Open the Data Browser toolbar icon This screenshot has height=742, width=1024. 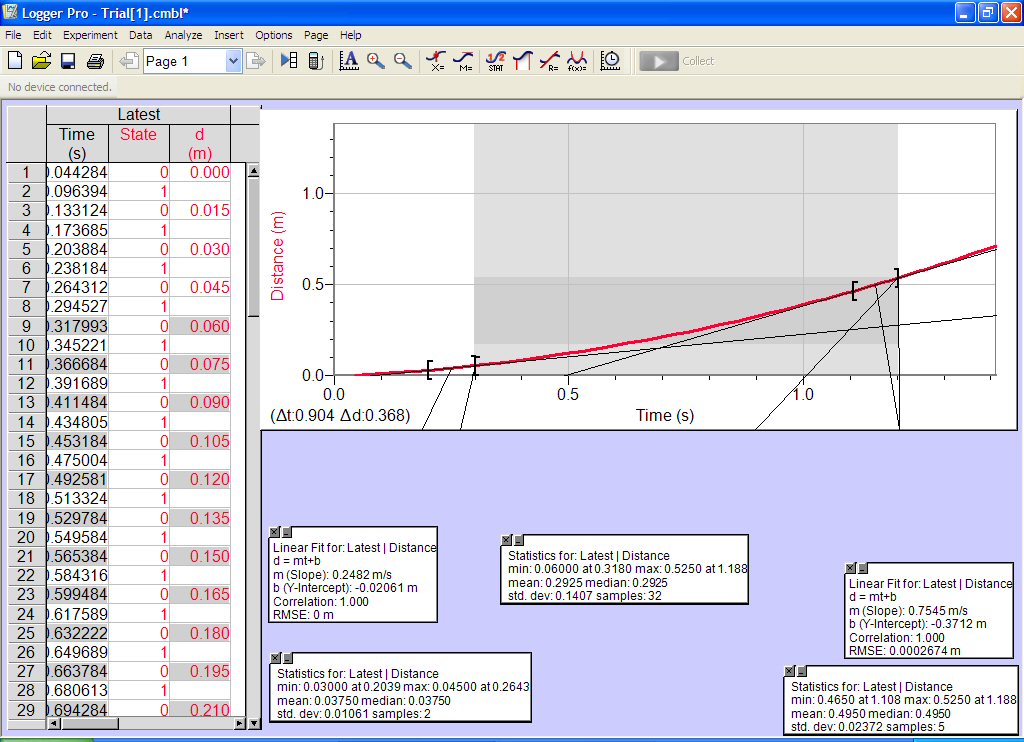click(x=289, y=61)
